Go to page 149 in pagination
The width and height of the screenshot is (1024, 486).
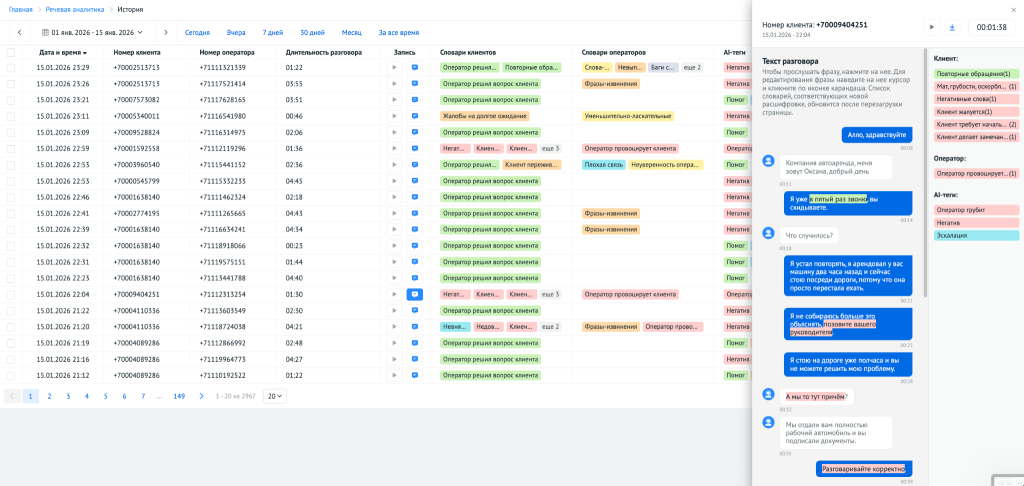coord(179,396)
